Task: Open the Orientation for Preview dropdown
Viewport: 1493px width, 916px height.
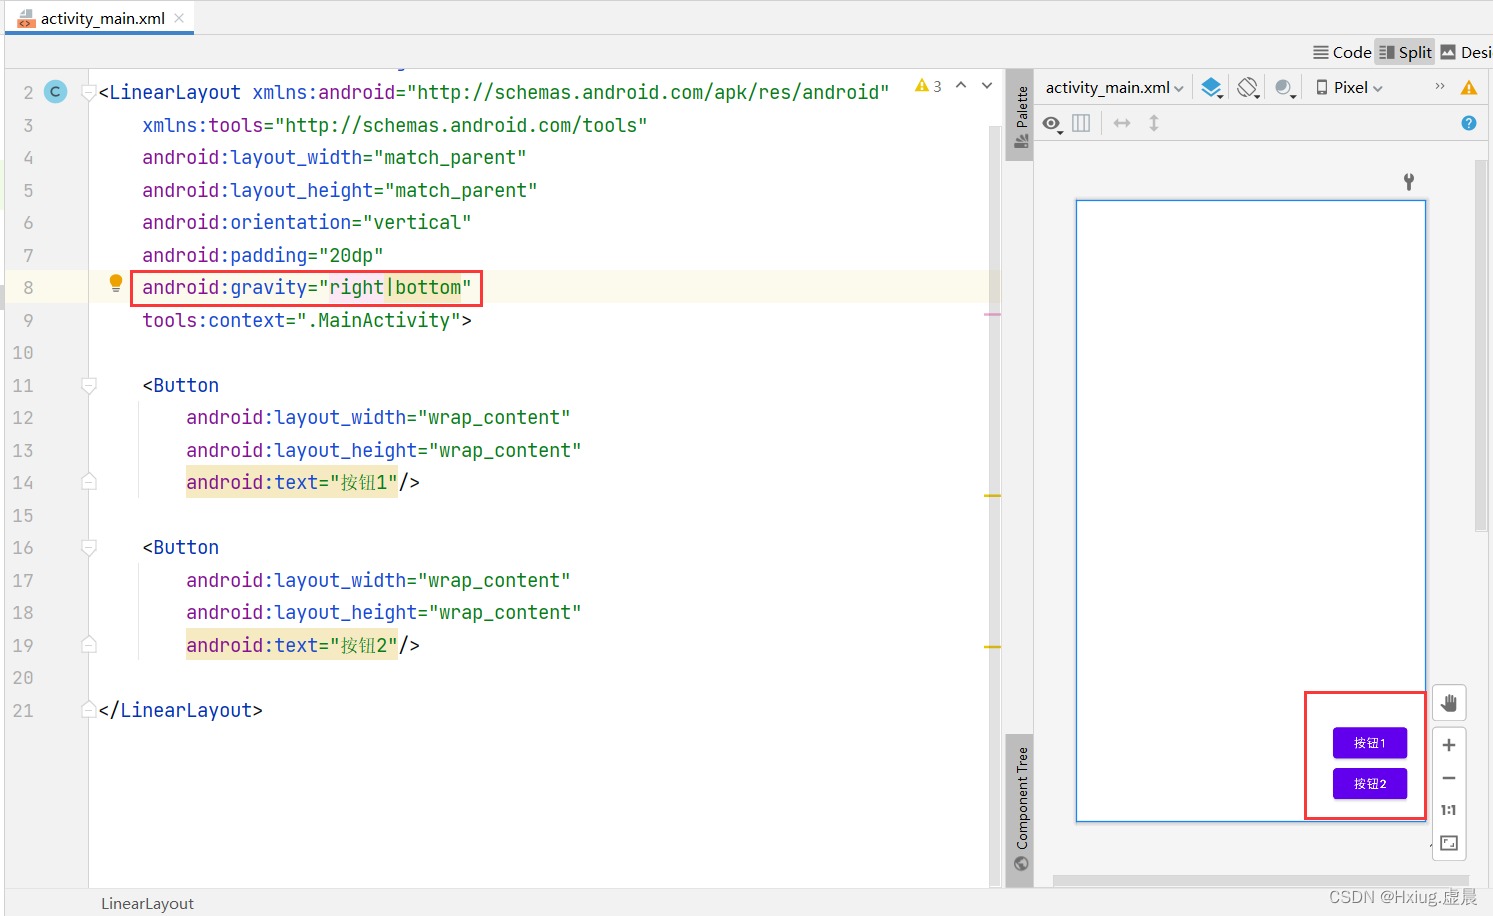Action: (1248, 88)
